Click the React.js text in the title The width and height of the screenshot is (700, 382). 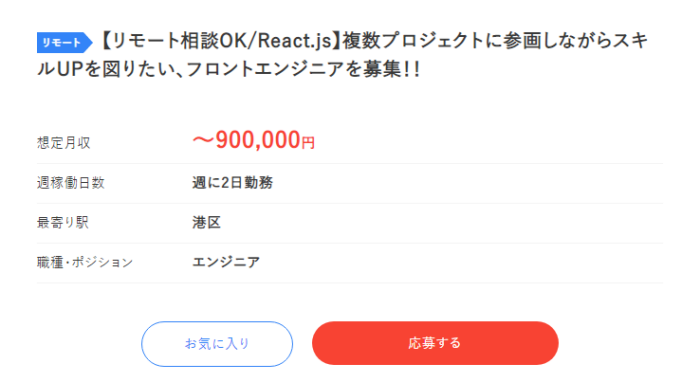pyautogui.click(x=295, y=41)
